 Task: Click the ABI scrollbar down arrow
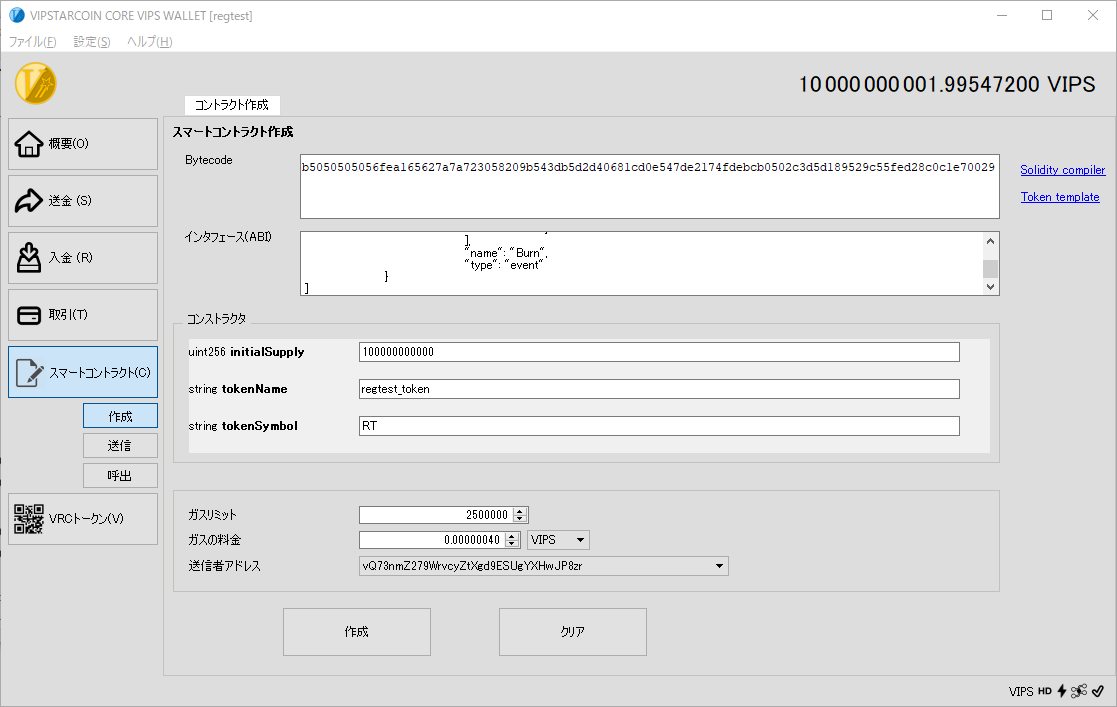(990, 287)
